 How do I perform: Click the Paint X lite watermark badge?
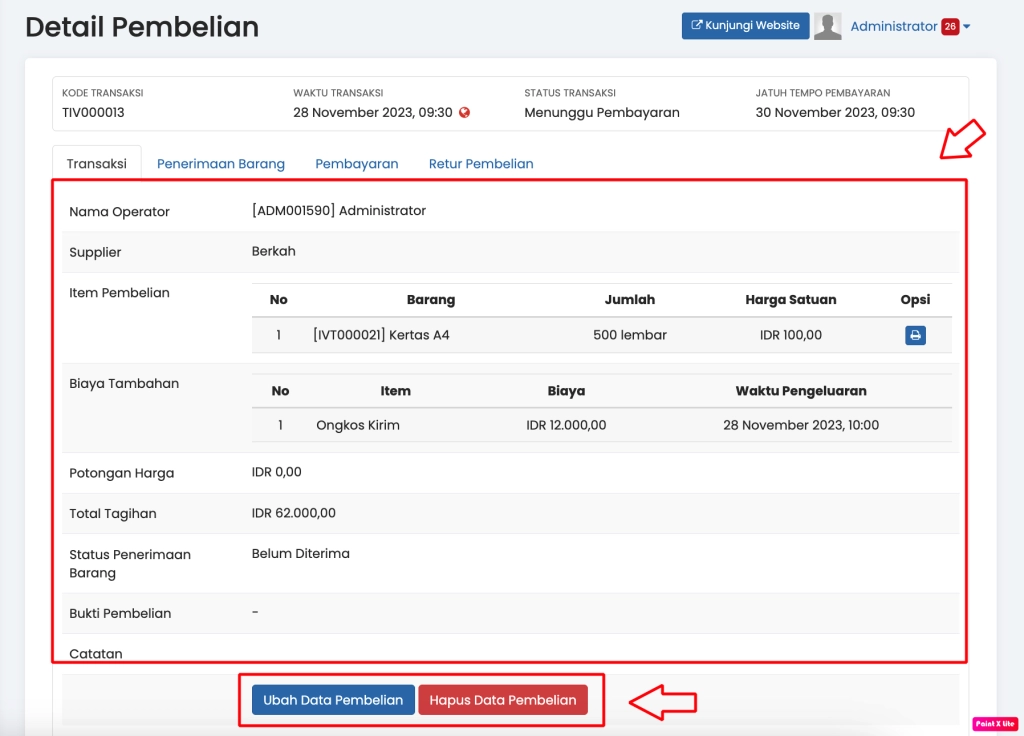994,723
